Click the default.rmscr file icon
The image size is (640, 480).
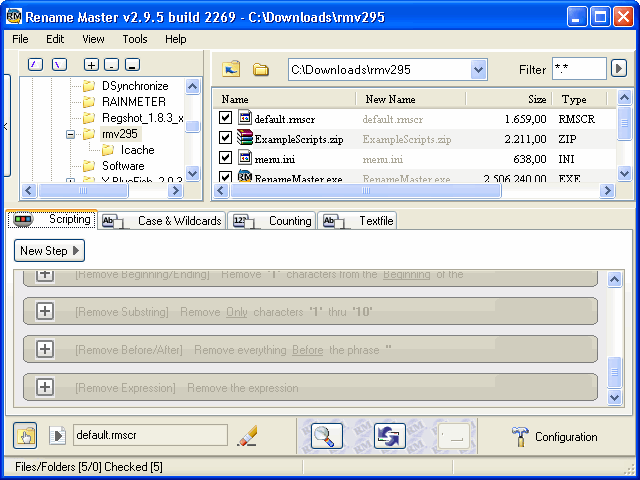pyautogui.click(x=244, y=118)
